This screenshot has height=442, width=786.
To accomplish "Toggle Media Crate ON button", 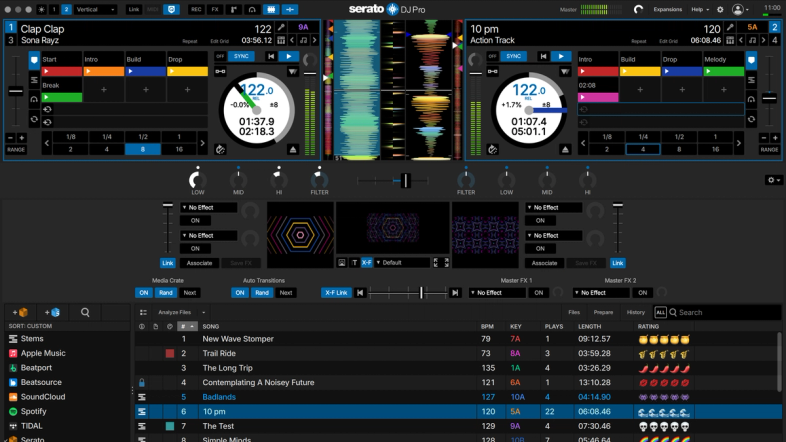I will click(x=144, y=293).
